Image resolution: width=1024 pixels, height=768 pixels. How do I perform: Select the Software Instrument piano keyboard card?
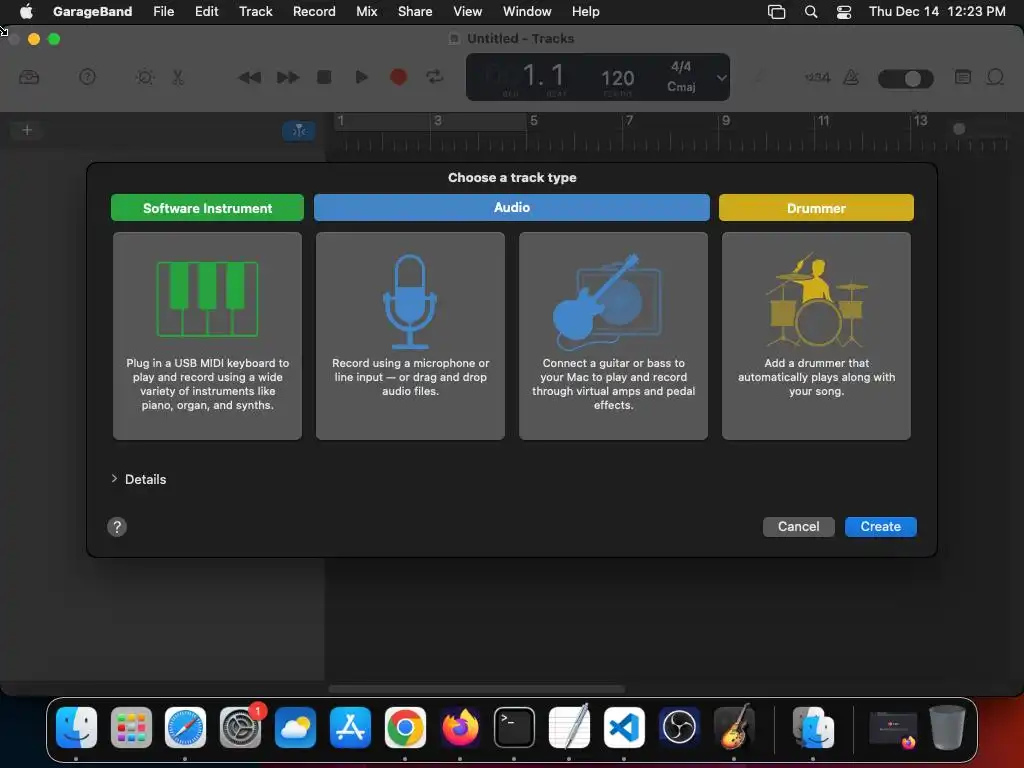point(207,336)
